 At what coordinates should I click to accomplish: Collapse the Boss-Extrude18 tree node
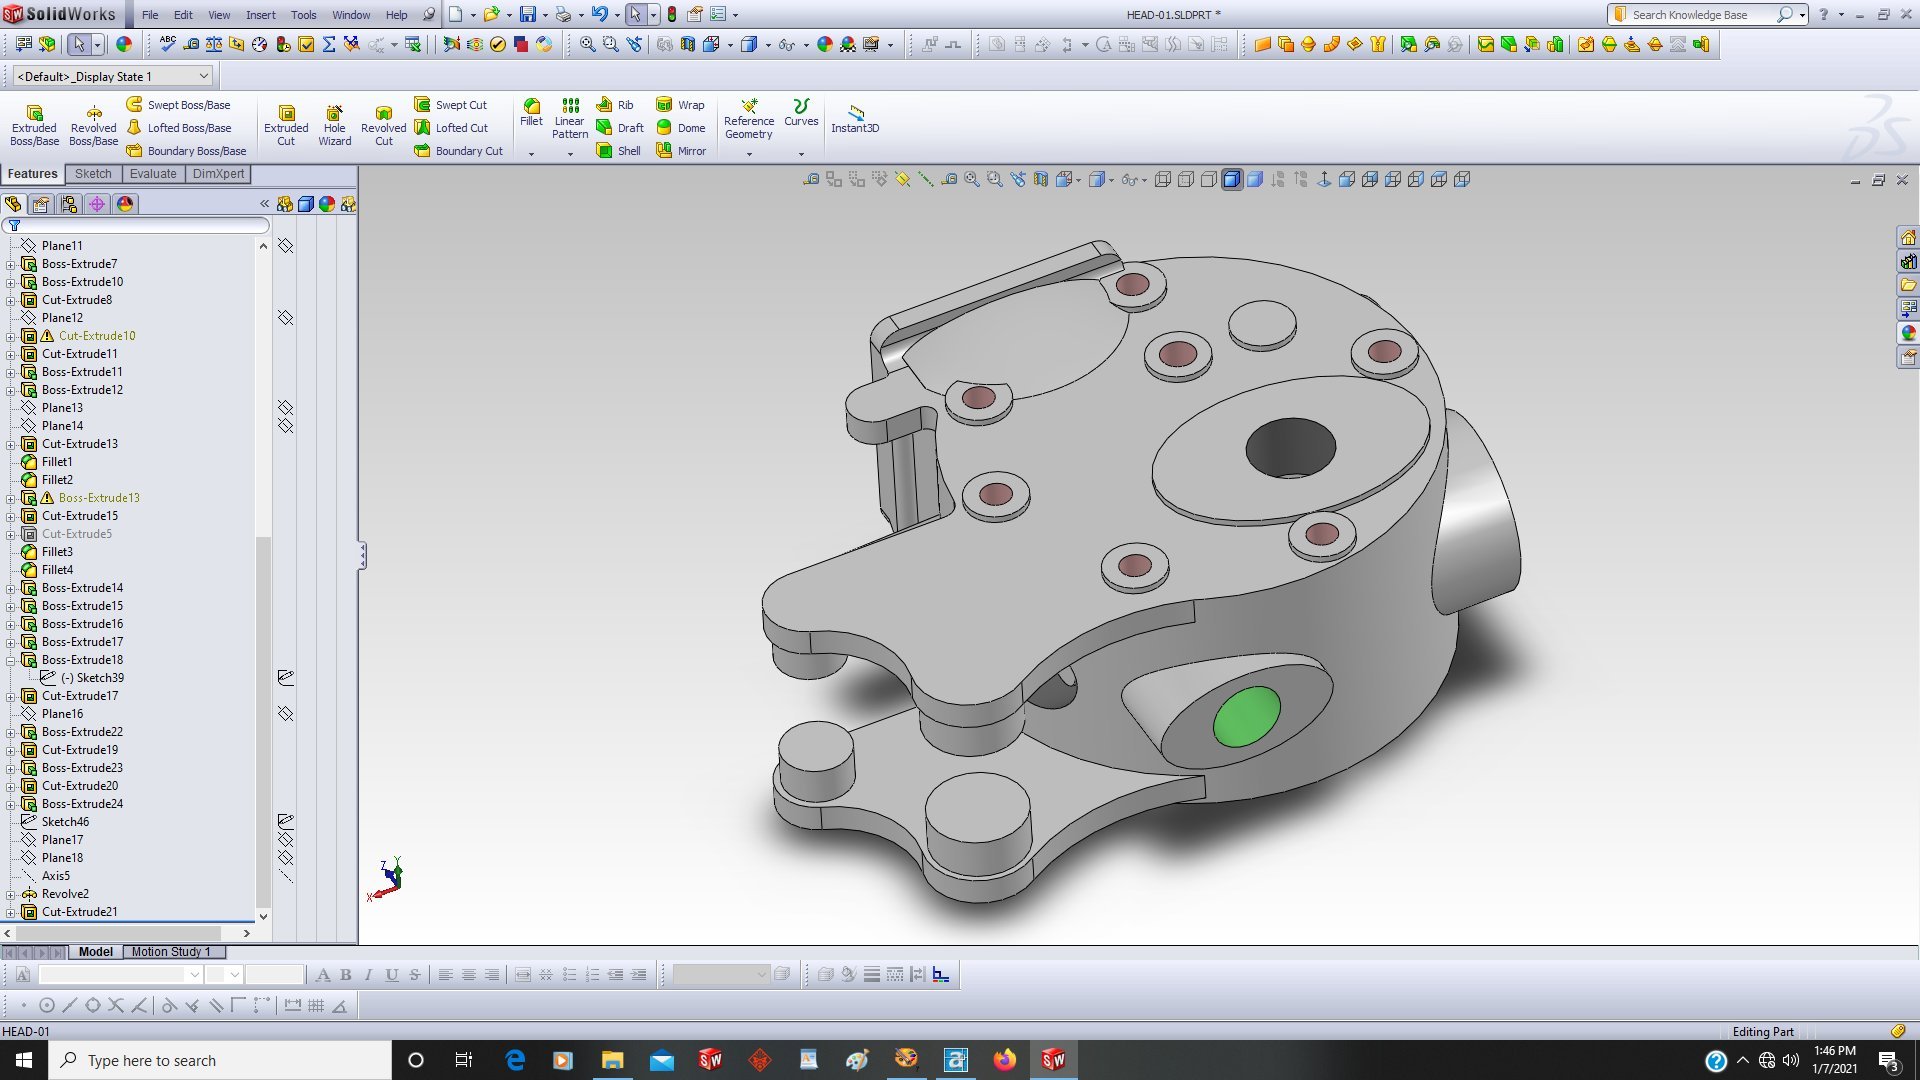pyautogui.click(x=11, y=660)
